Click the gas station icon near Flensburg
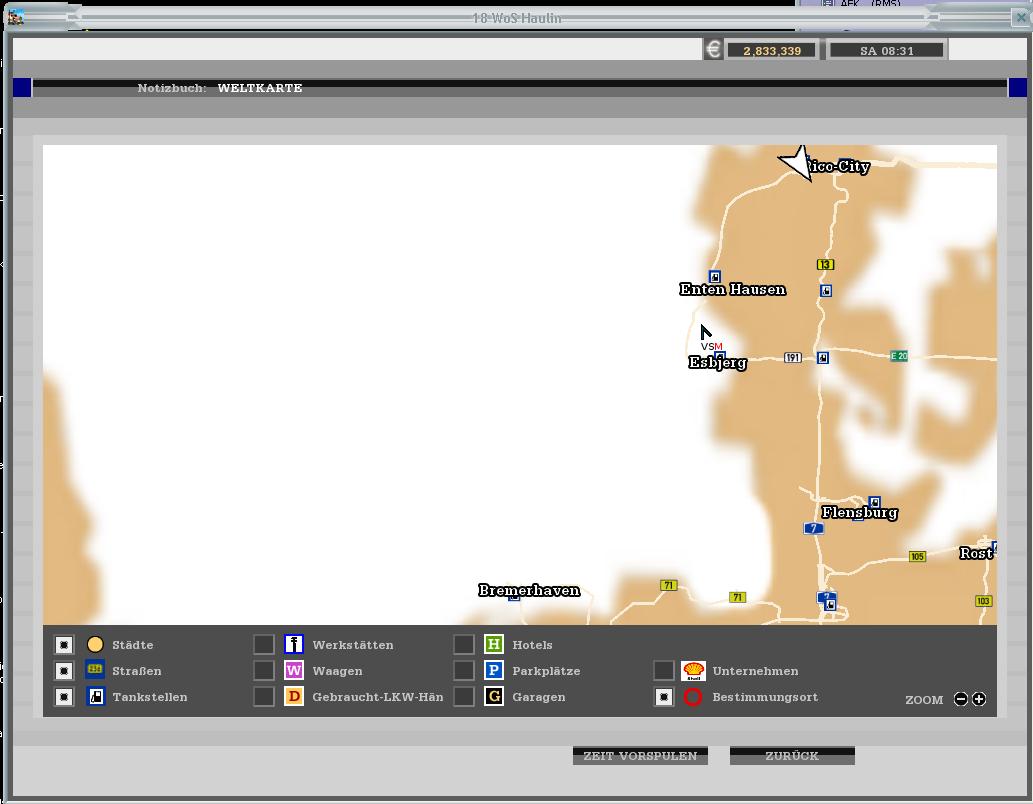The height and width of the screenshot is (804, 1033). pos(874,502)
